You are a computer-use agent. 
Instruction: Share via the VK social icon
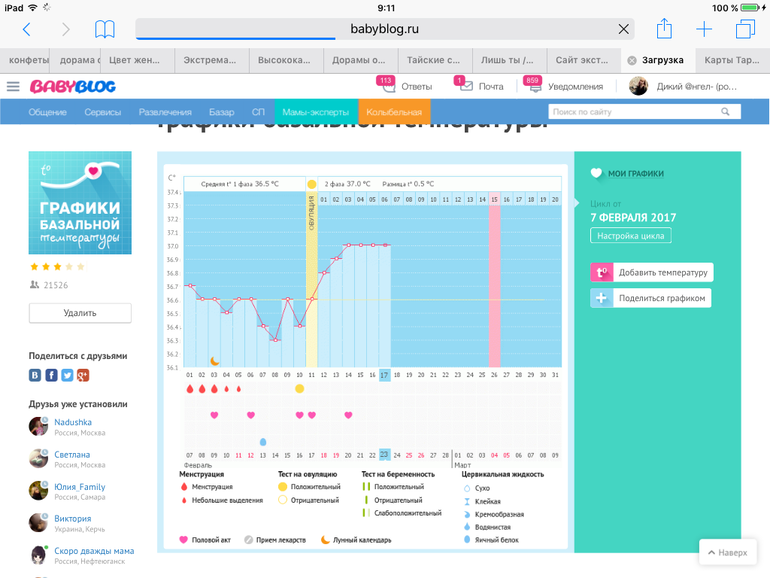(x=36, y=375)
